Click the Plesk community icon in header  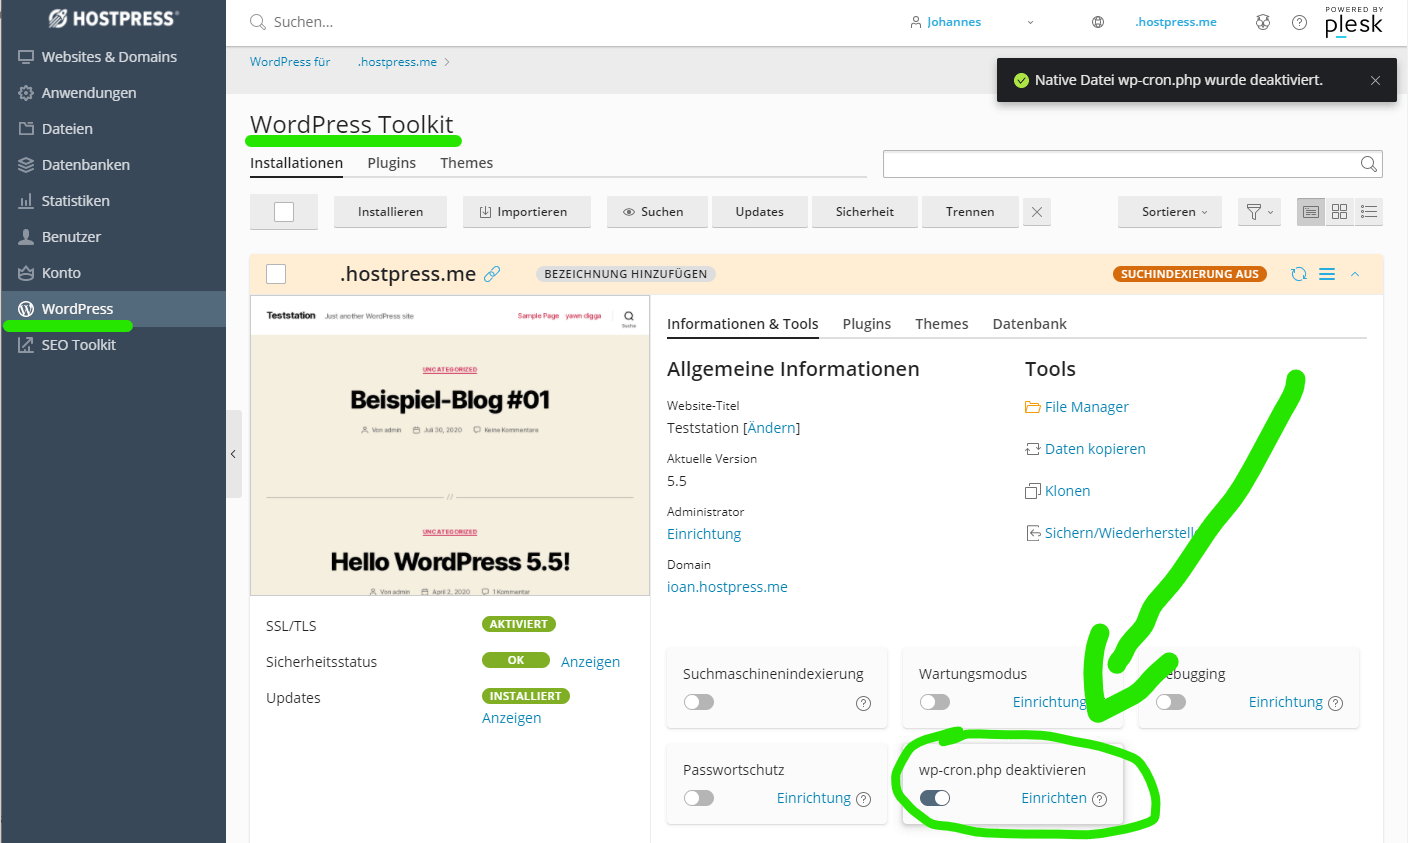pyautogui.click(x=1263, y=22)
